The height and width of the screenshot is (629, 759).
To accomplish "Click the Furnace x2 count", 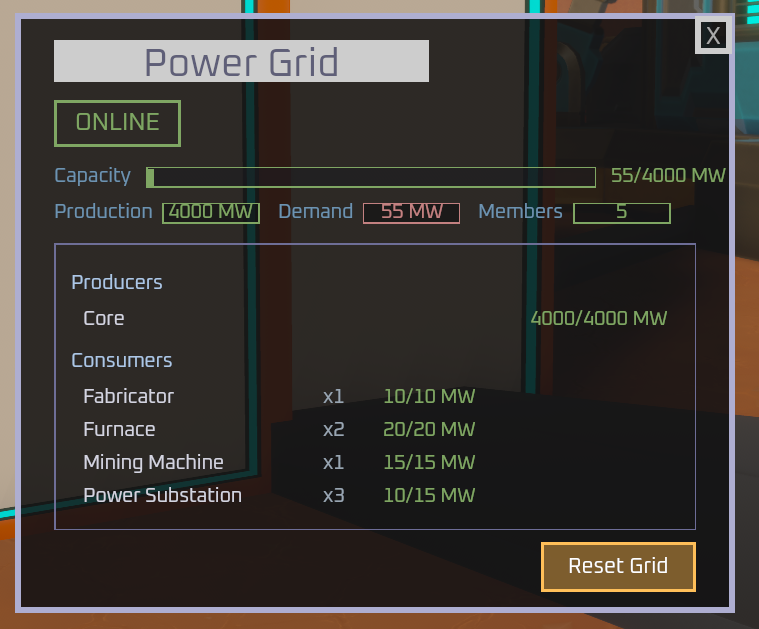I will pos(334,430).
